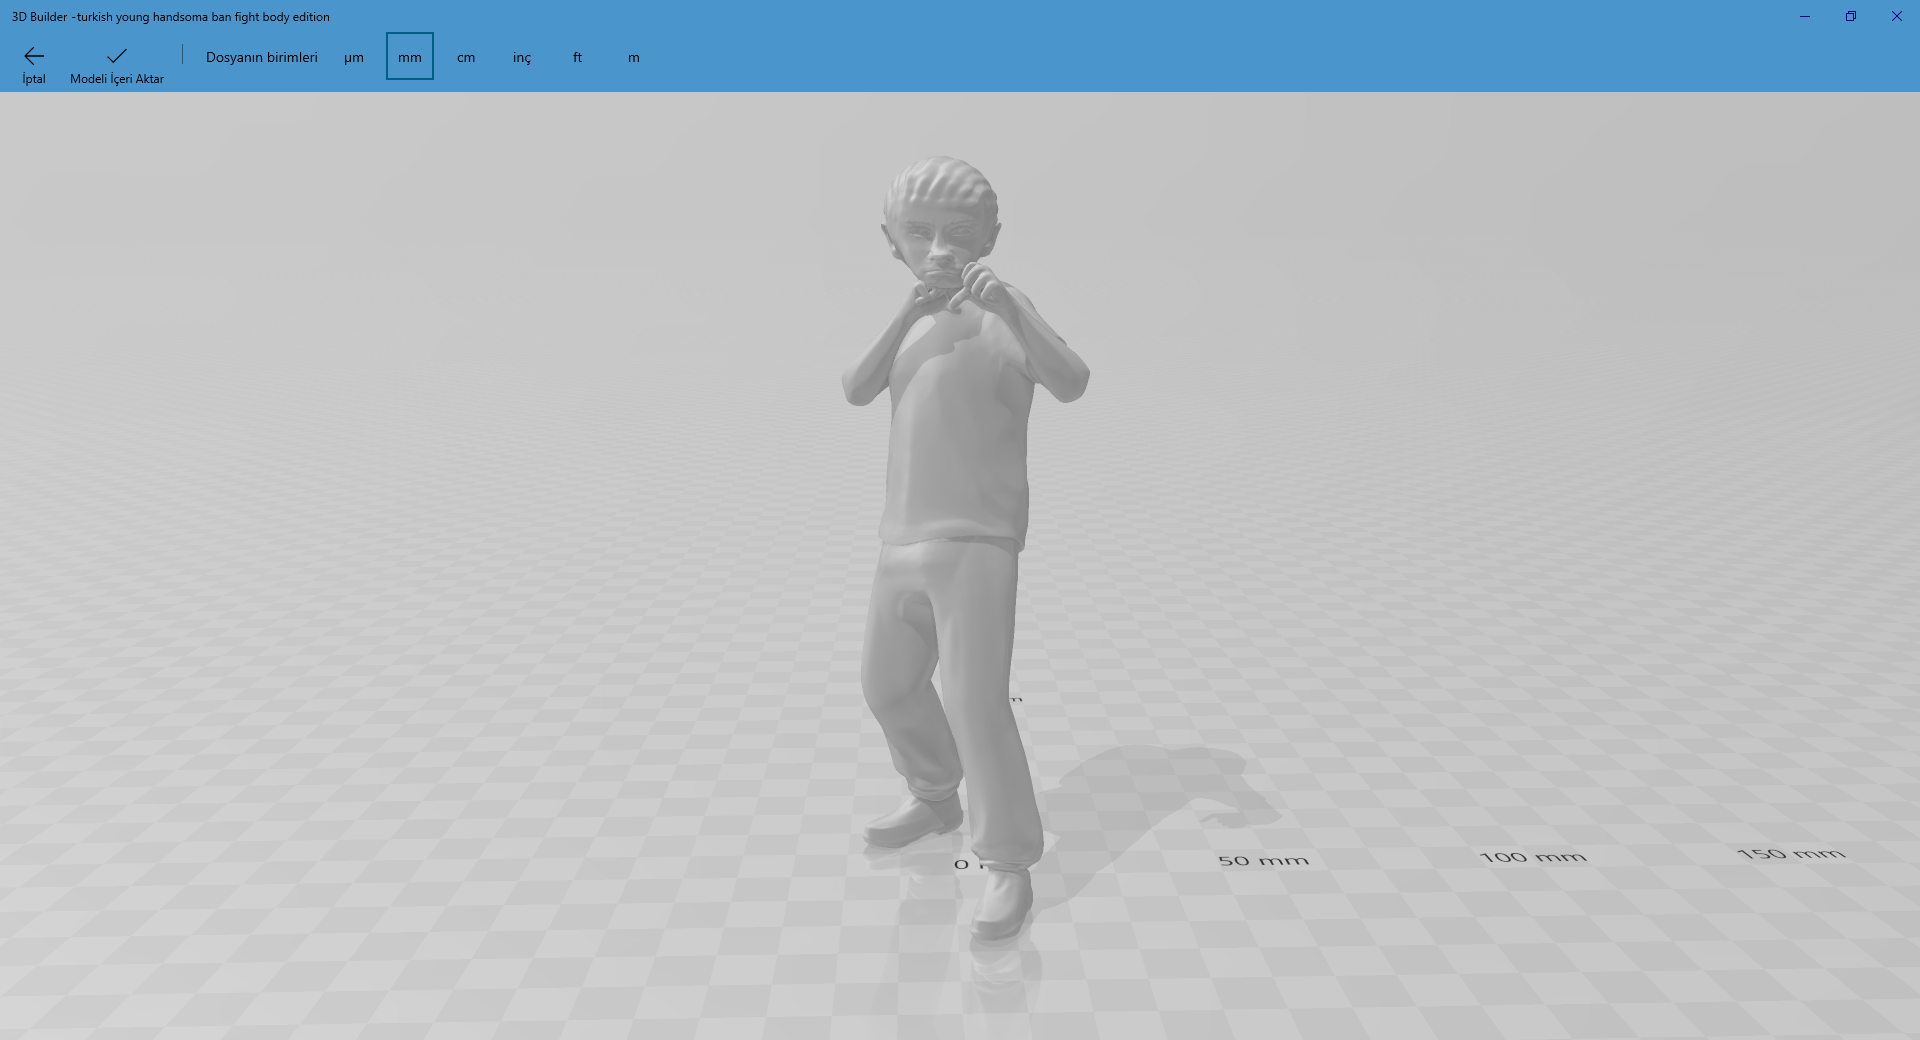Minimize the 3D Builder window

click(1805, 16)
